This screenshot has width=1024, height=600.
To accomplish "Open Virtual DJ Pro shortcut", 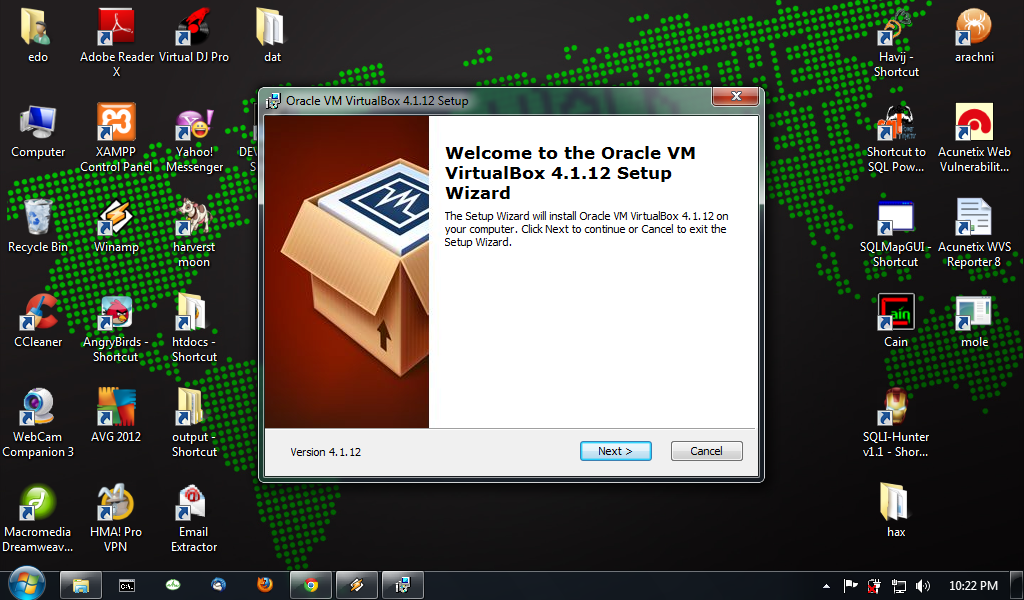I will coord(194,36).
